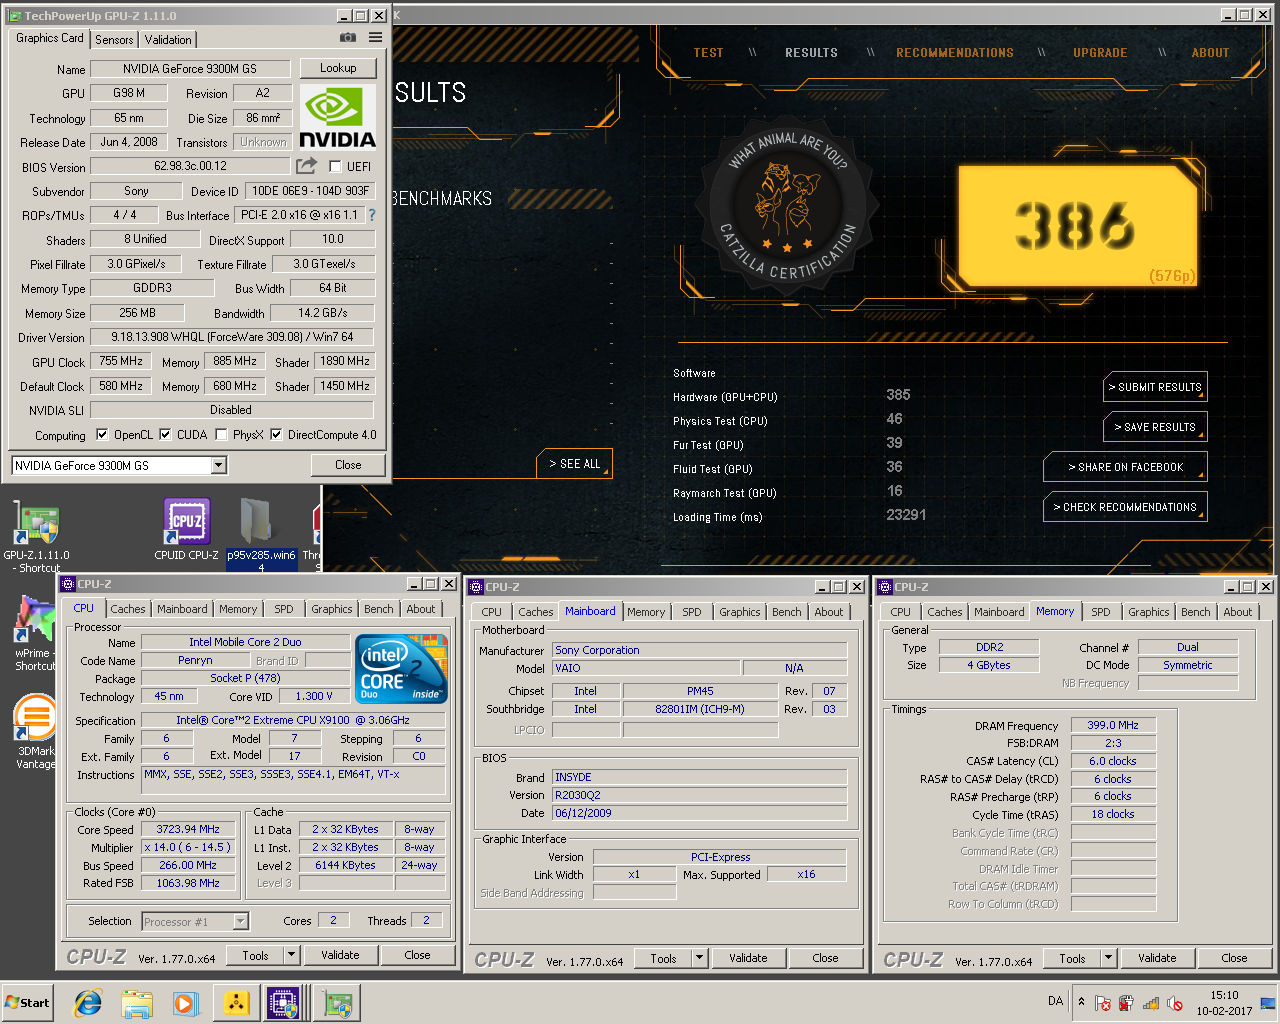Switch to the Validation tab in GPU-Z
This screenshot has height=1024, width=1280.
click(x=168, y=40)
